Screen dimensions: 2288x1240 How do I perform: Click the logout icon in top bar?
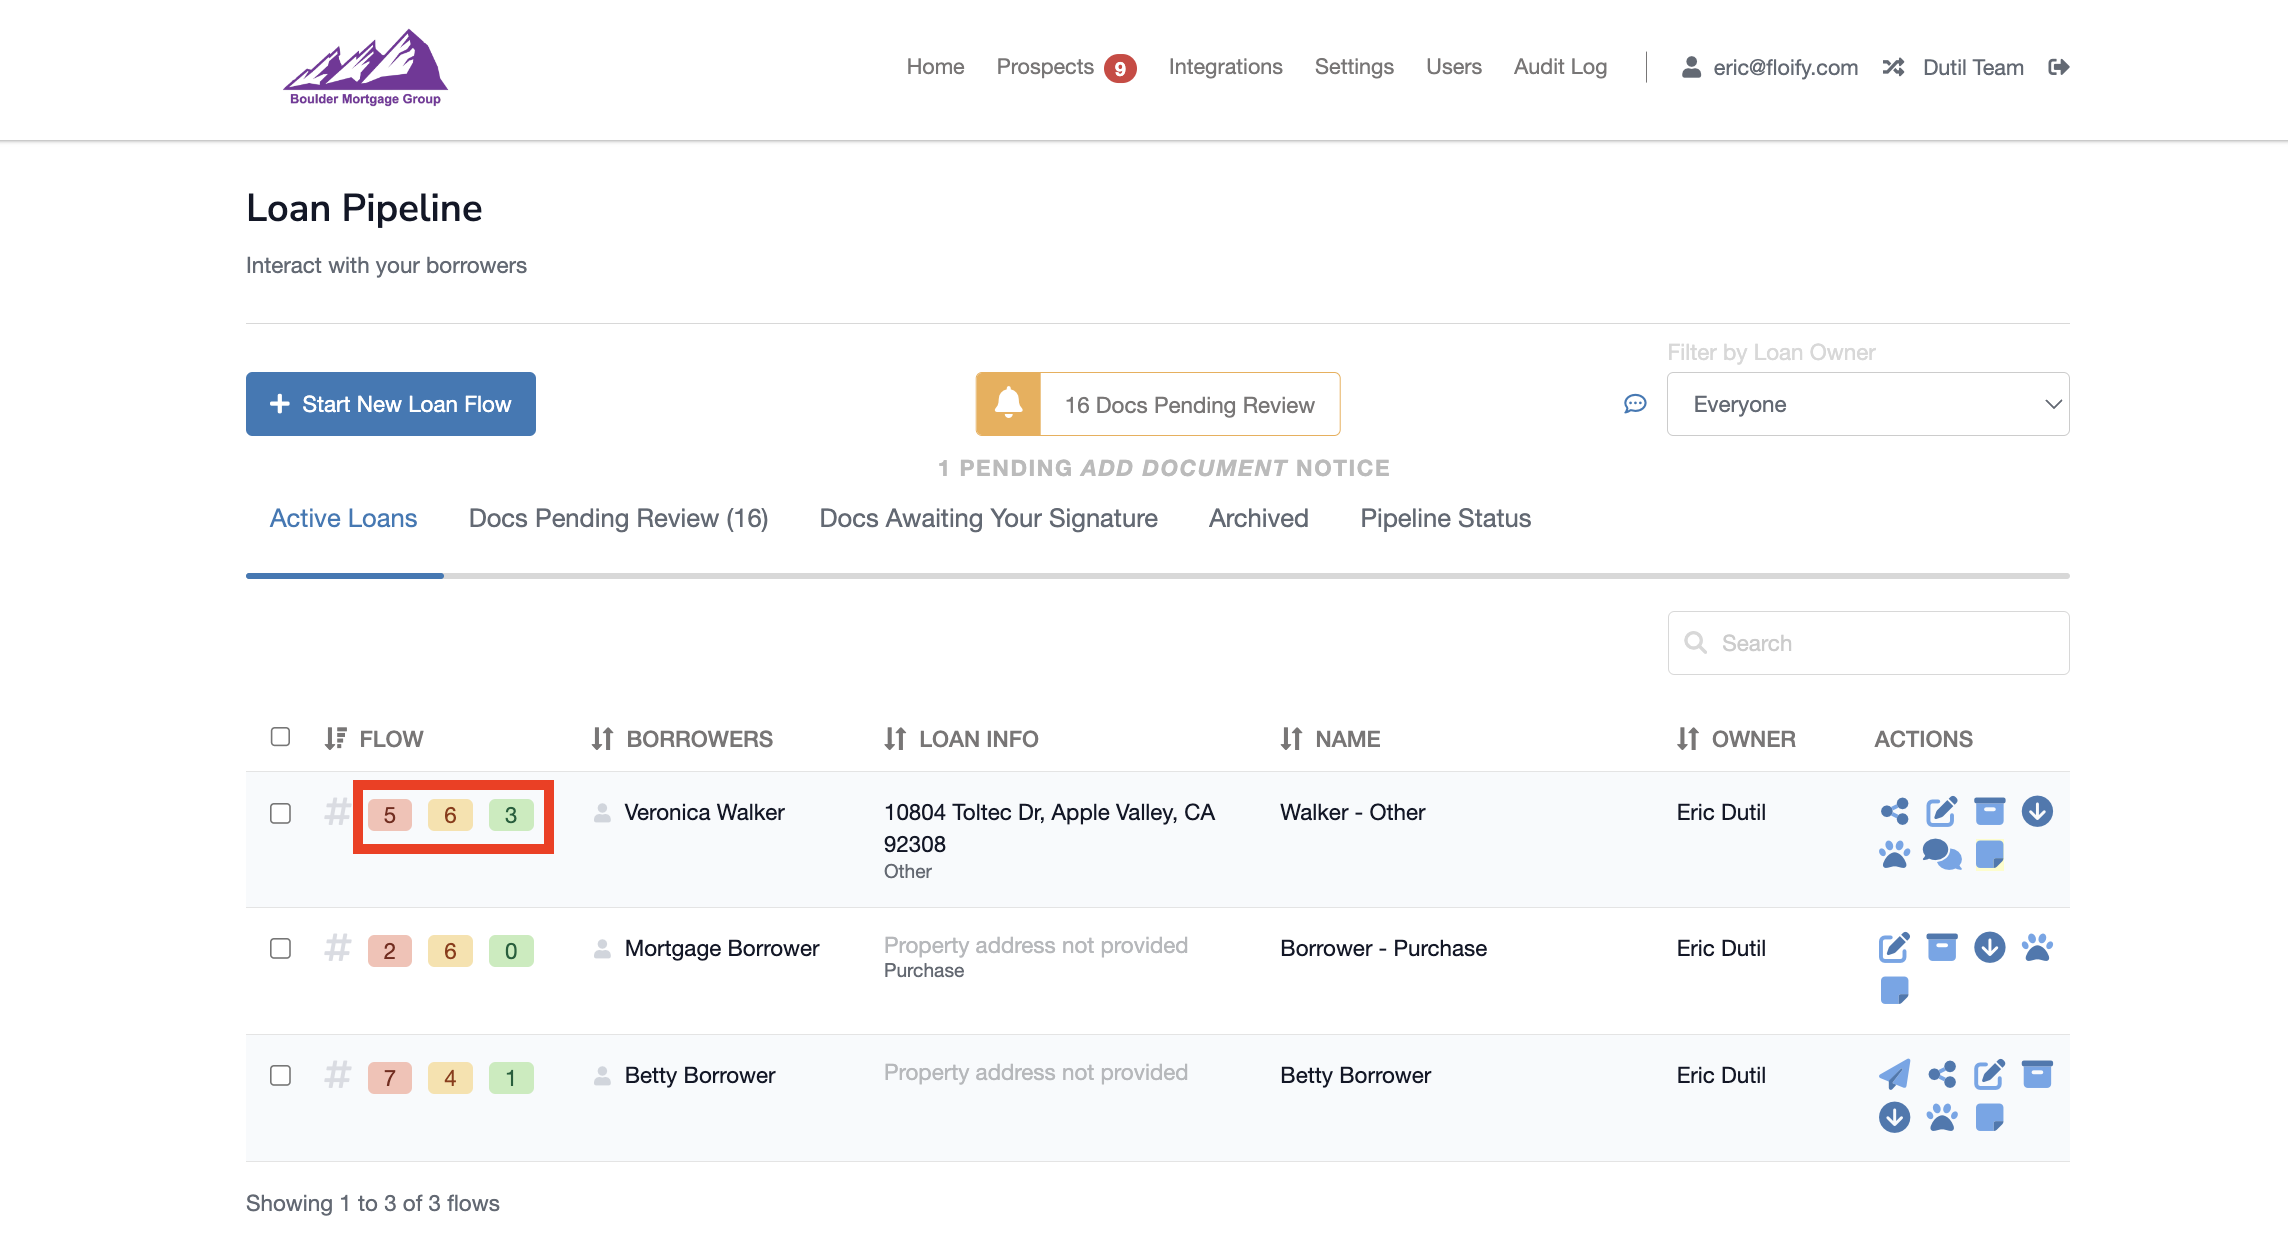point(2058,67)
